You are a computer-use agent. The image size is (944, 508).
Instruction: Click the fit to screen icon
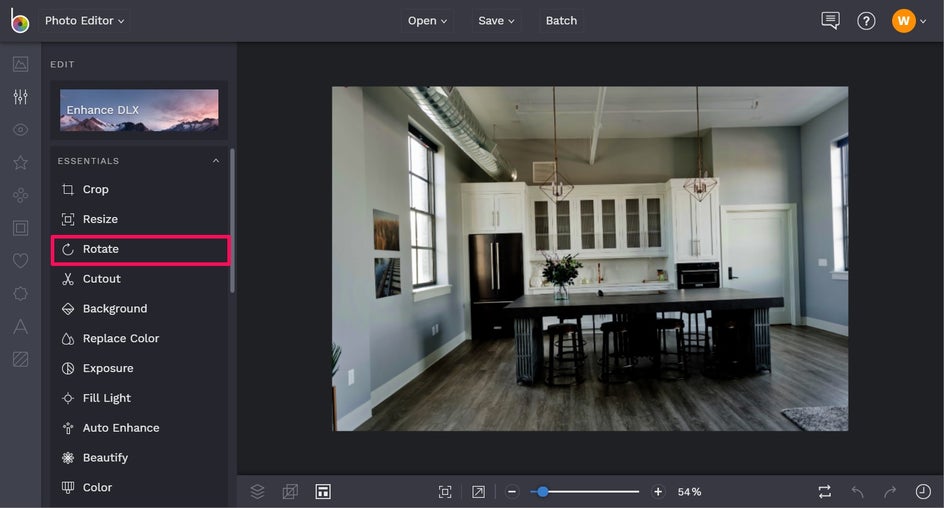point(445,492)
